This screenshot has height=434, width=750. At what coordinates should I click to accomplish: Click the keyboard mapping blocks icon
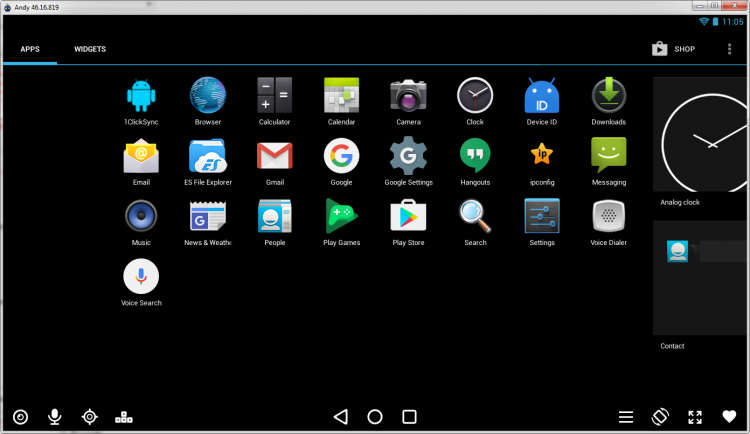pyautogui.click(x=124, y=417)
